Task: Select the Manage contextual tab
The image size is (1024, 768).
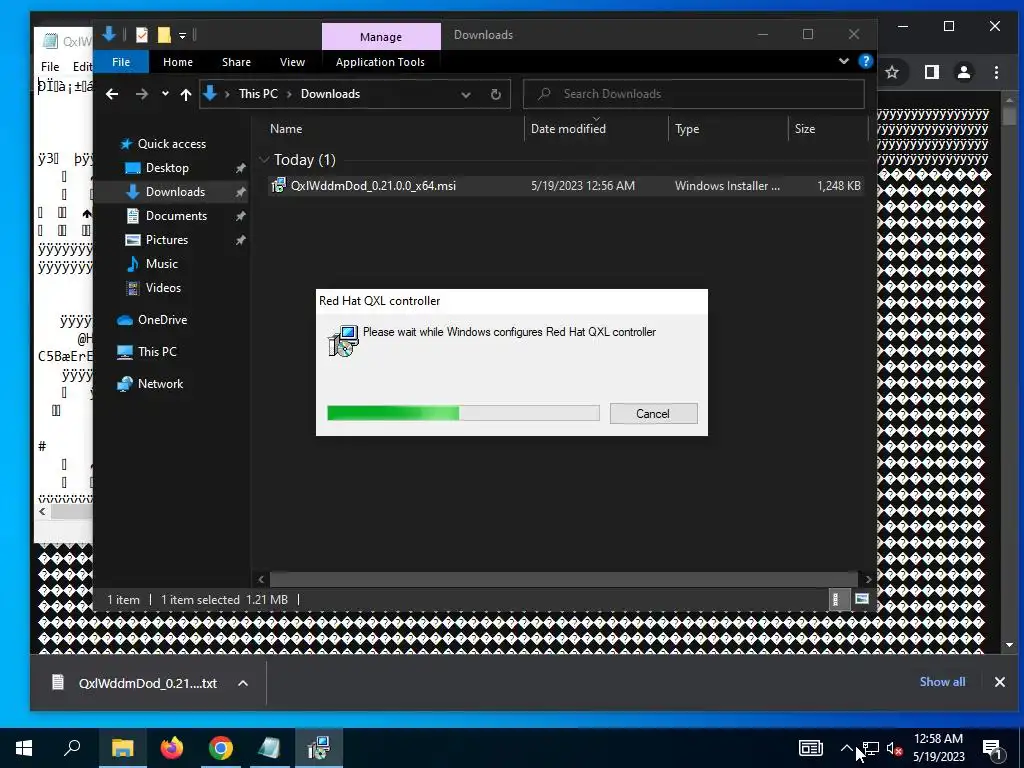Action: pyautogui.click(x=381, y=37)
